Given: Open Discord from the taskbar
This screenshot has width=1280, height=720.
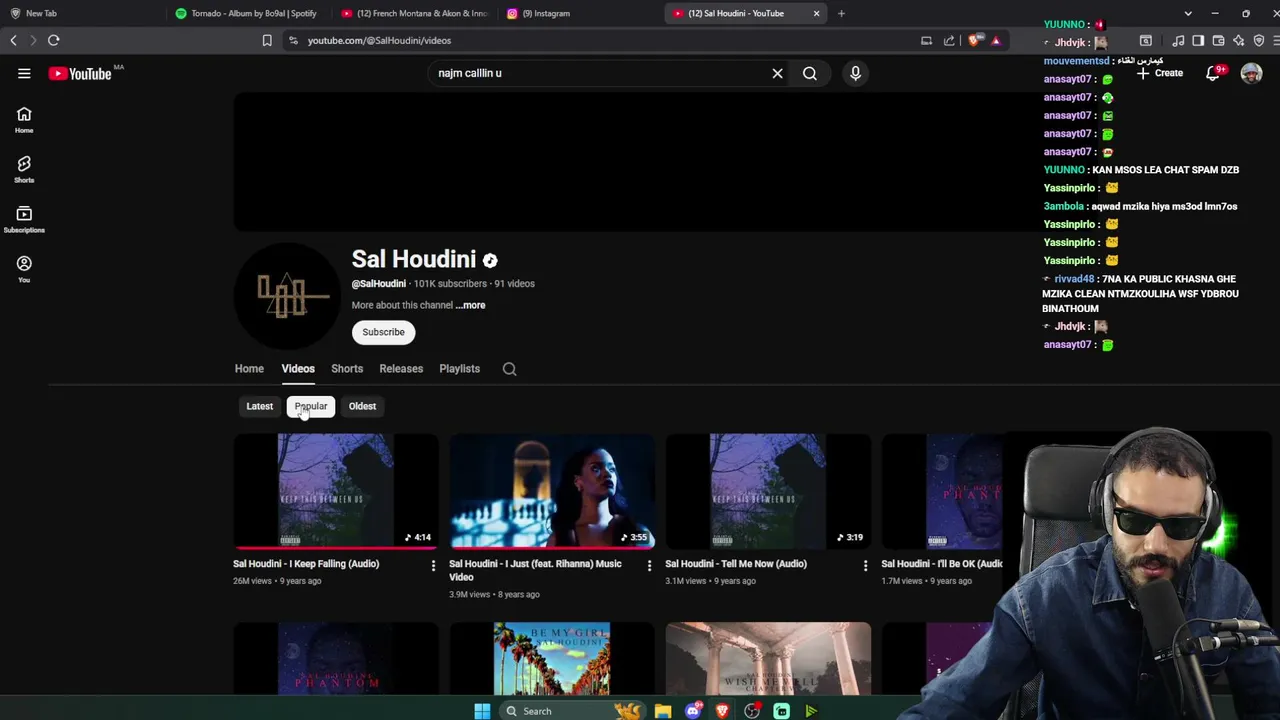Looking at the screenshot, I should pyautogui.click(x=693, y=711).
